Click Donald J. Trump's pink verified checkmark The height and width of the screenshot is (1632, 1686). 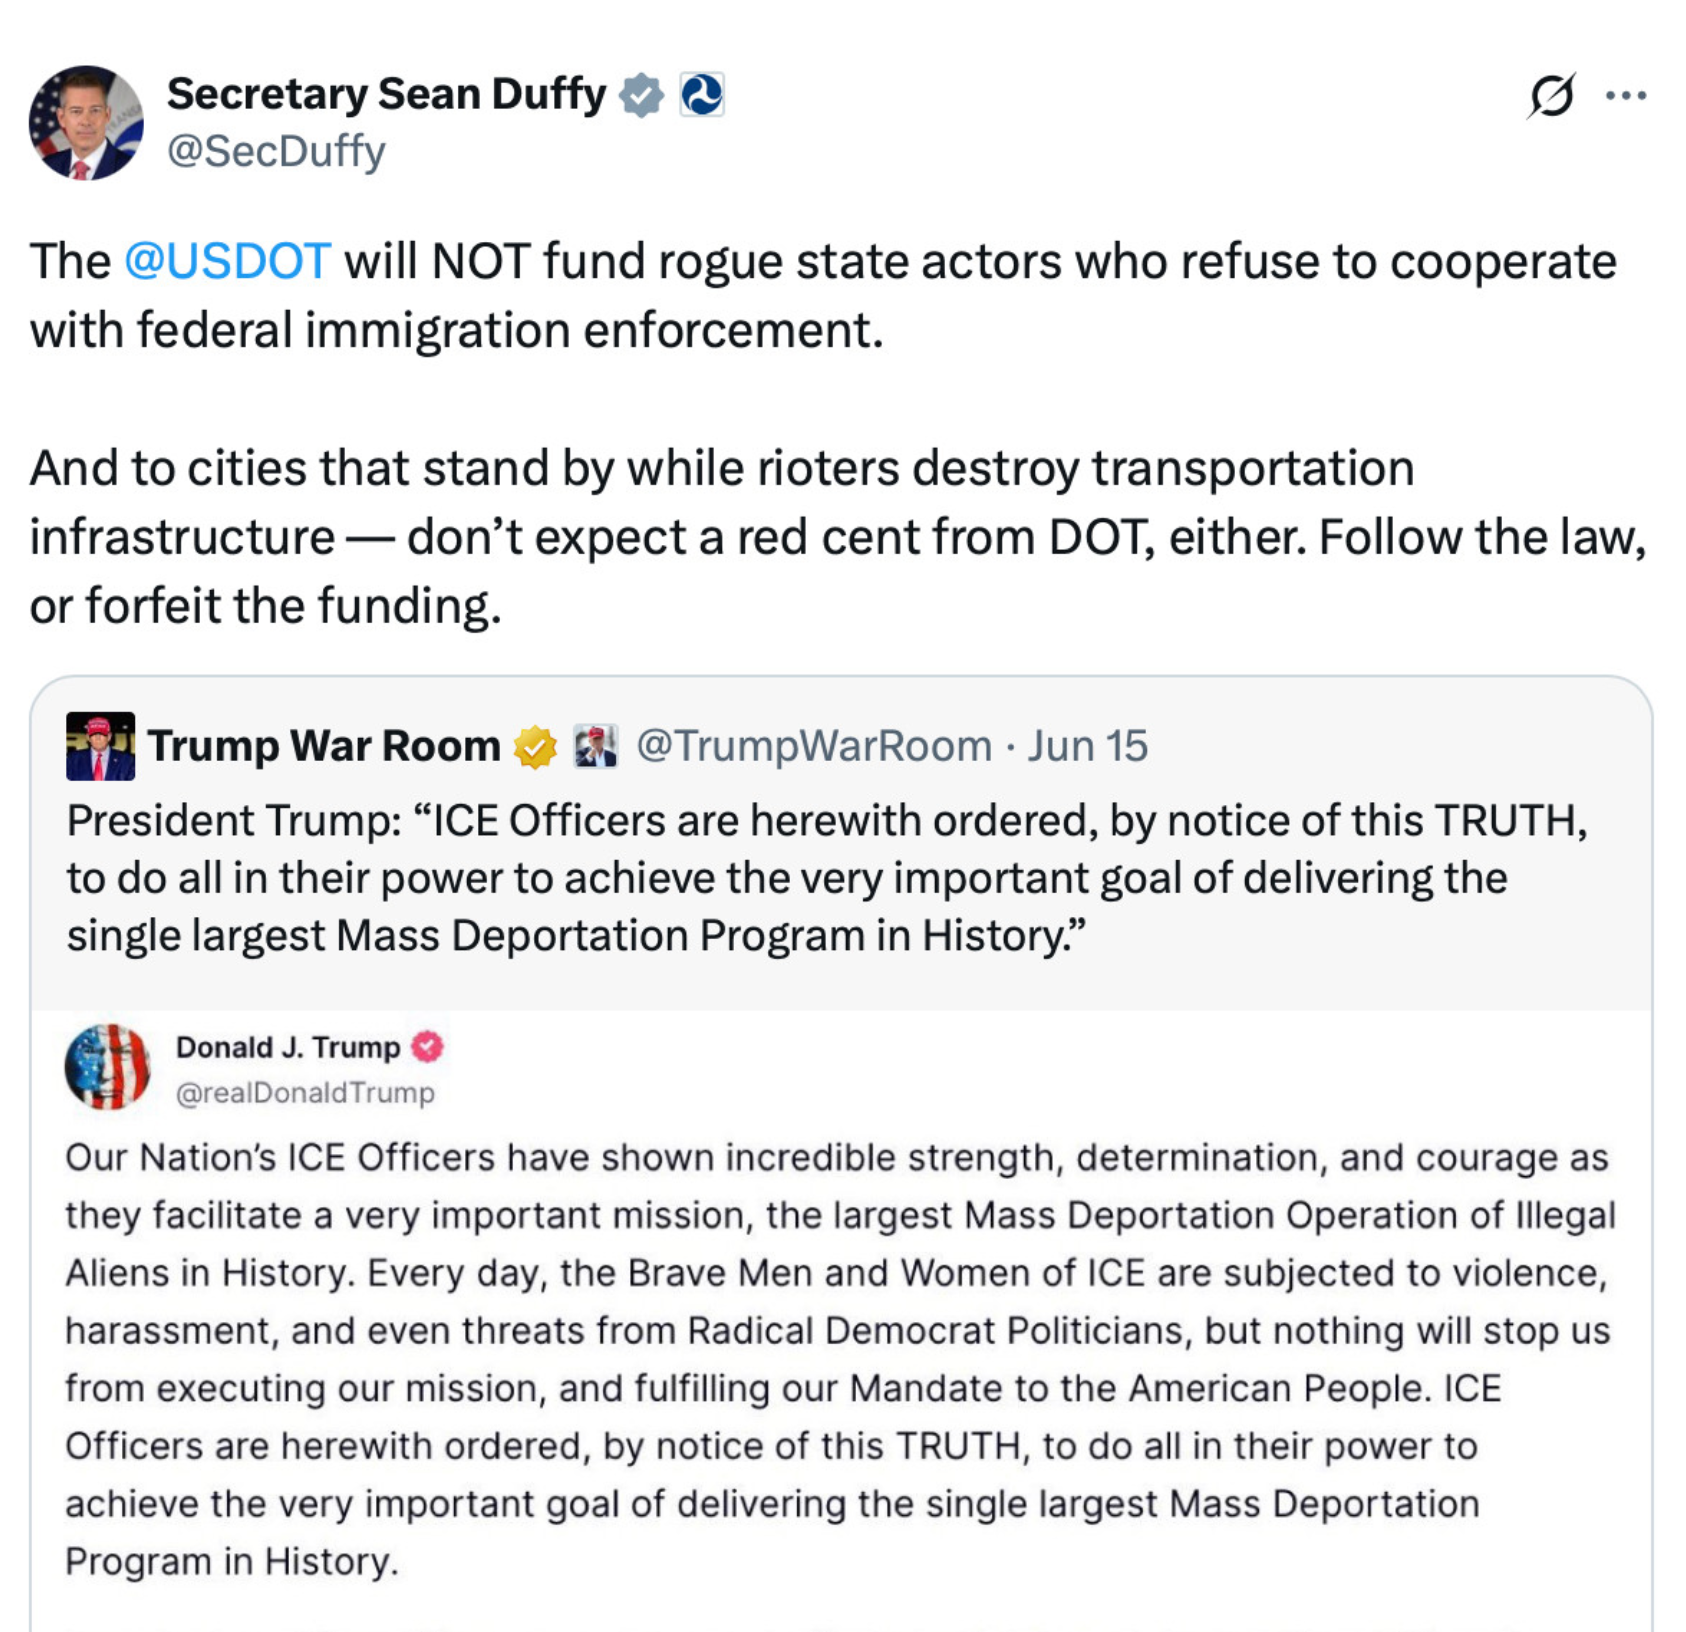click(x=429, y=1048)
